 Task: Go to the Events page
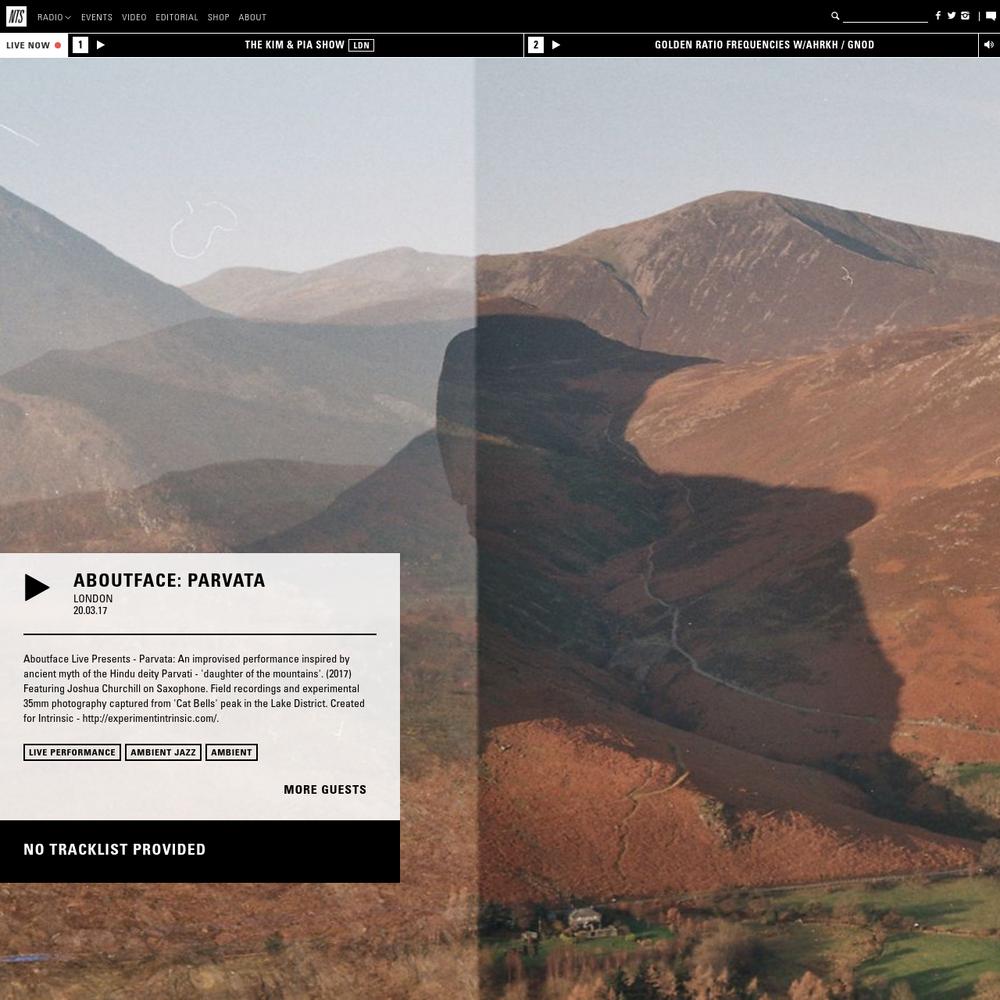coord(96,17)
